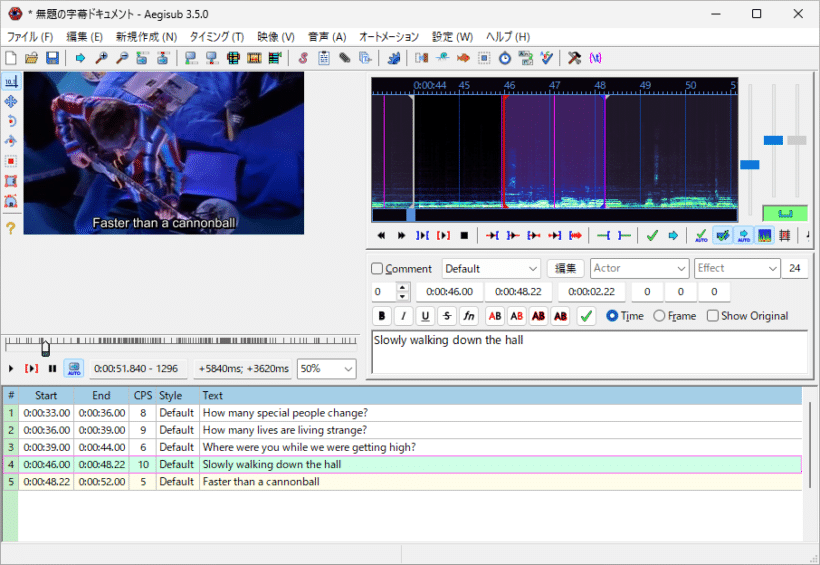The image size is (820, 565).
Task: Click the fn font name button
Action: tap(469, 316)
